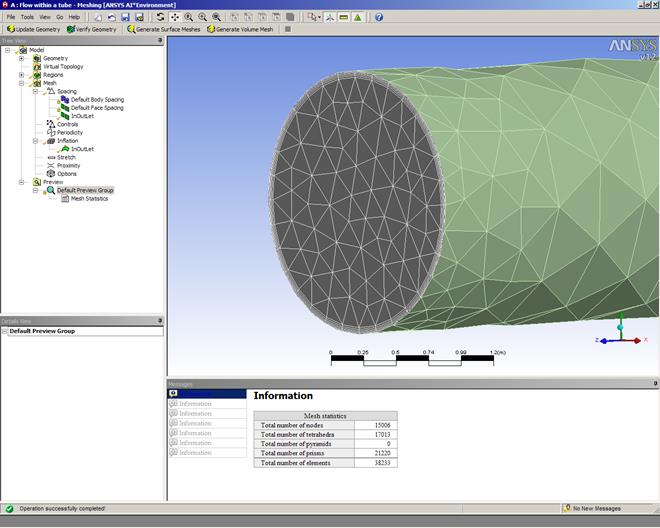
Task: Pin the Tree View panel
Action: coord(160,41)
